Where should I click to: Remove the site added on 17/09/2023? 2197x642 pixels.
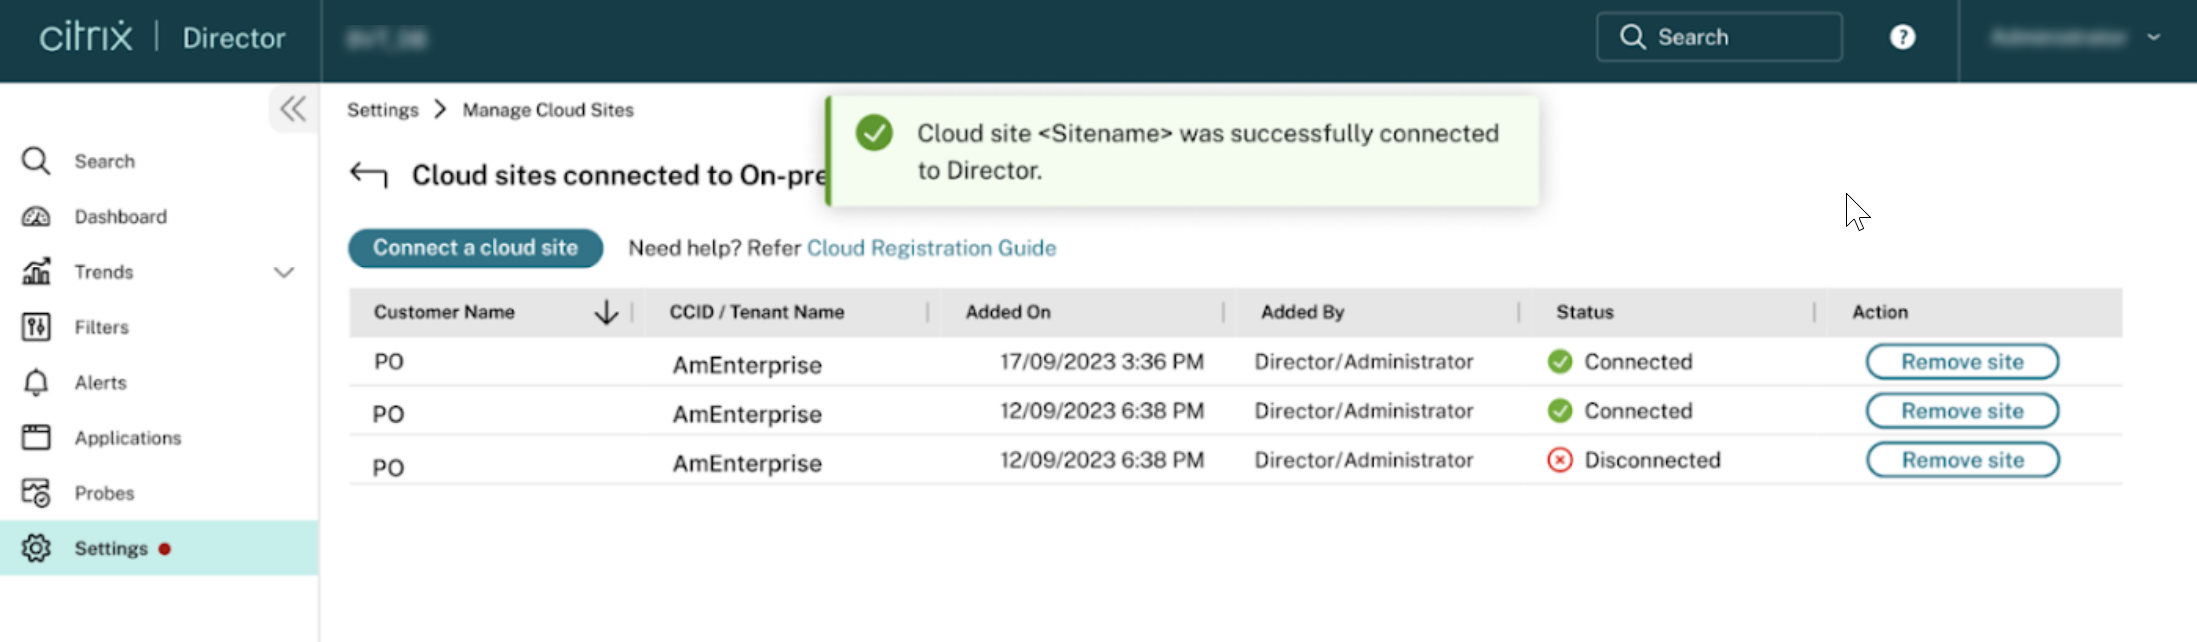point(1961,362)
